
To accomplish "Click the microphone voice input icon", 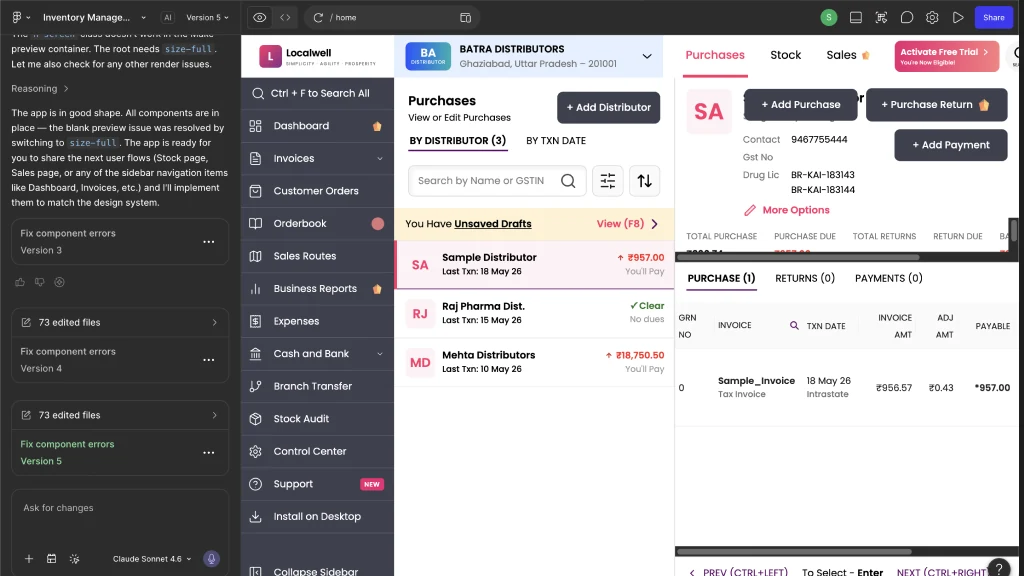I will (211, 559).
